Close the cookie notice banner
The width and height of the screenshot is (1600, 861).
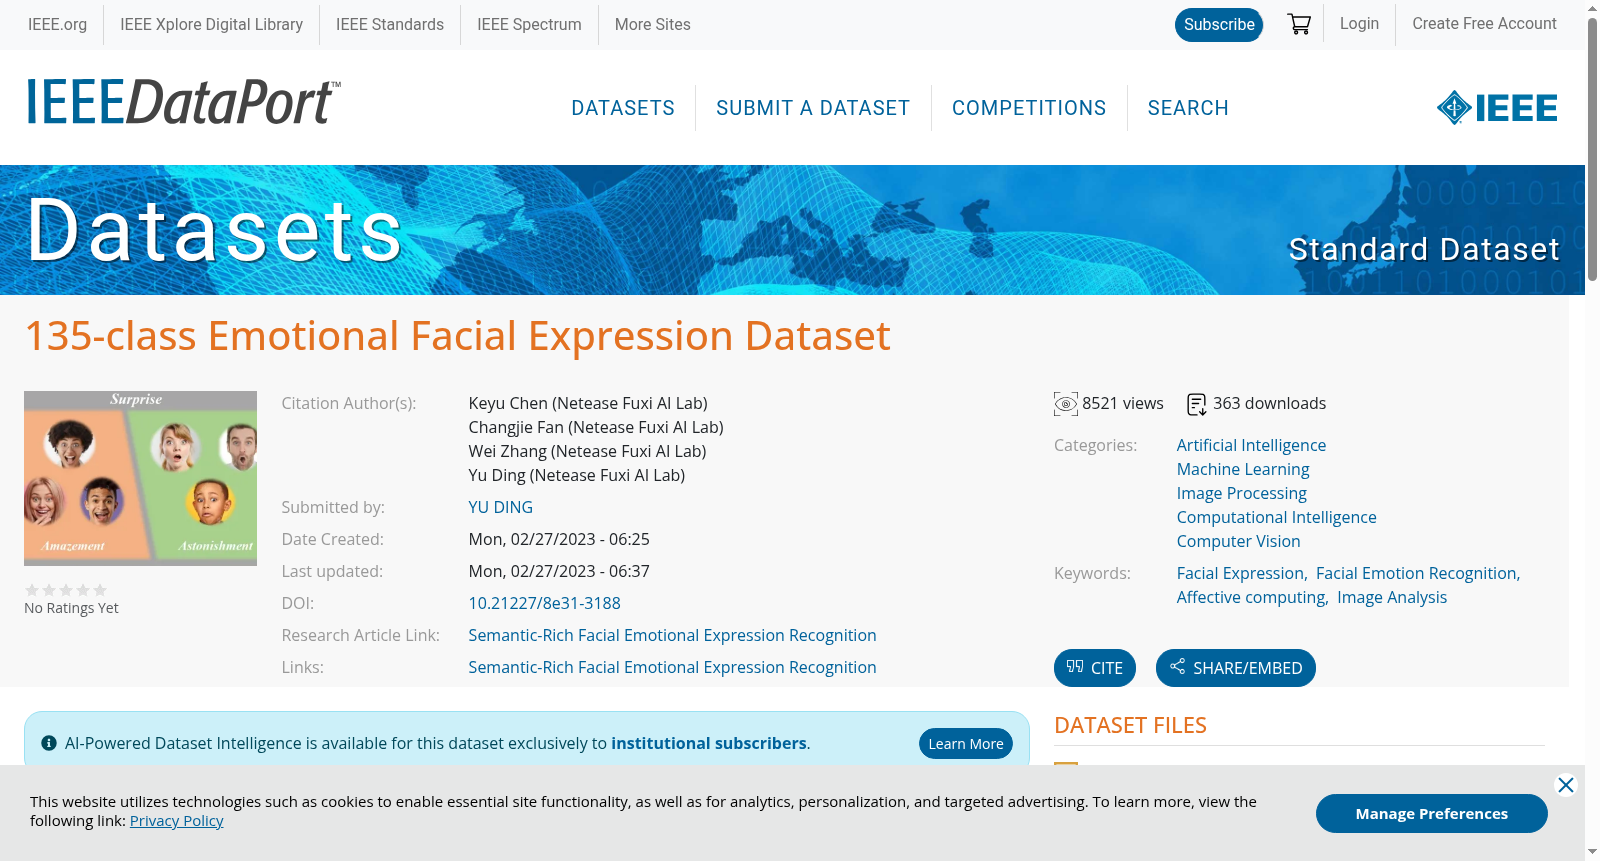click(x=1566, y=785)
